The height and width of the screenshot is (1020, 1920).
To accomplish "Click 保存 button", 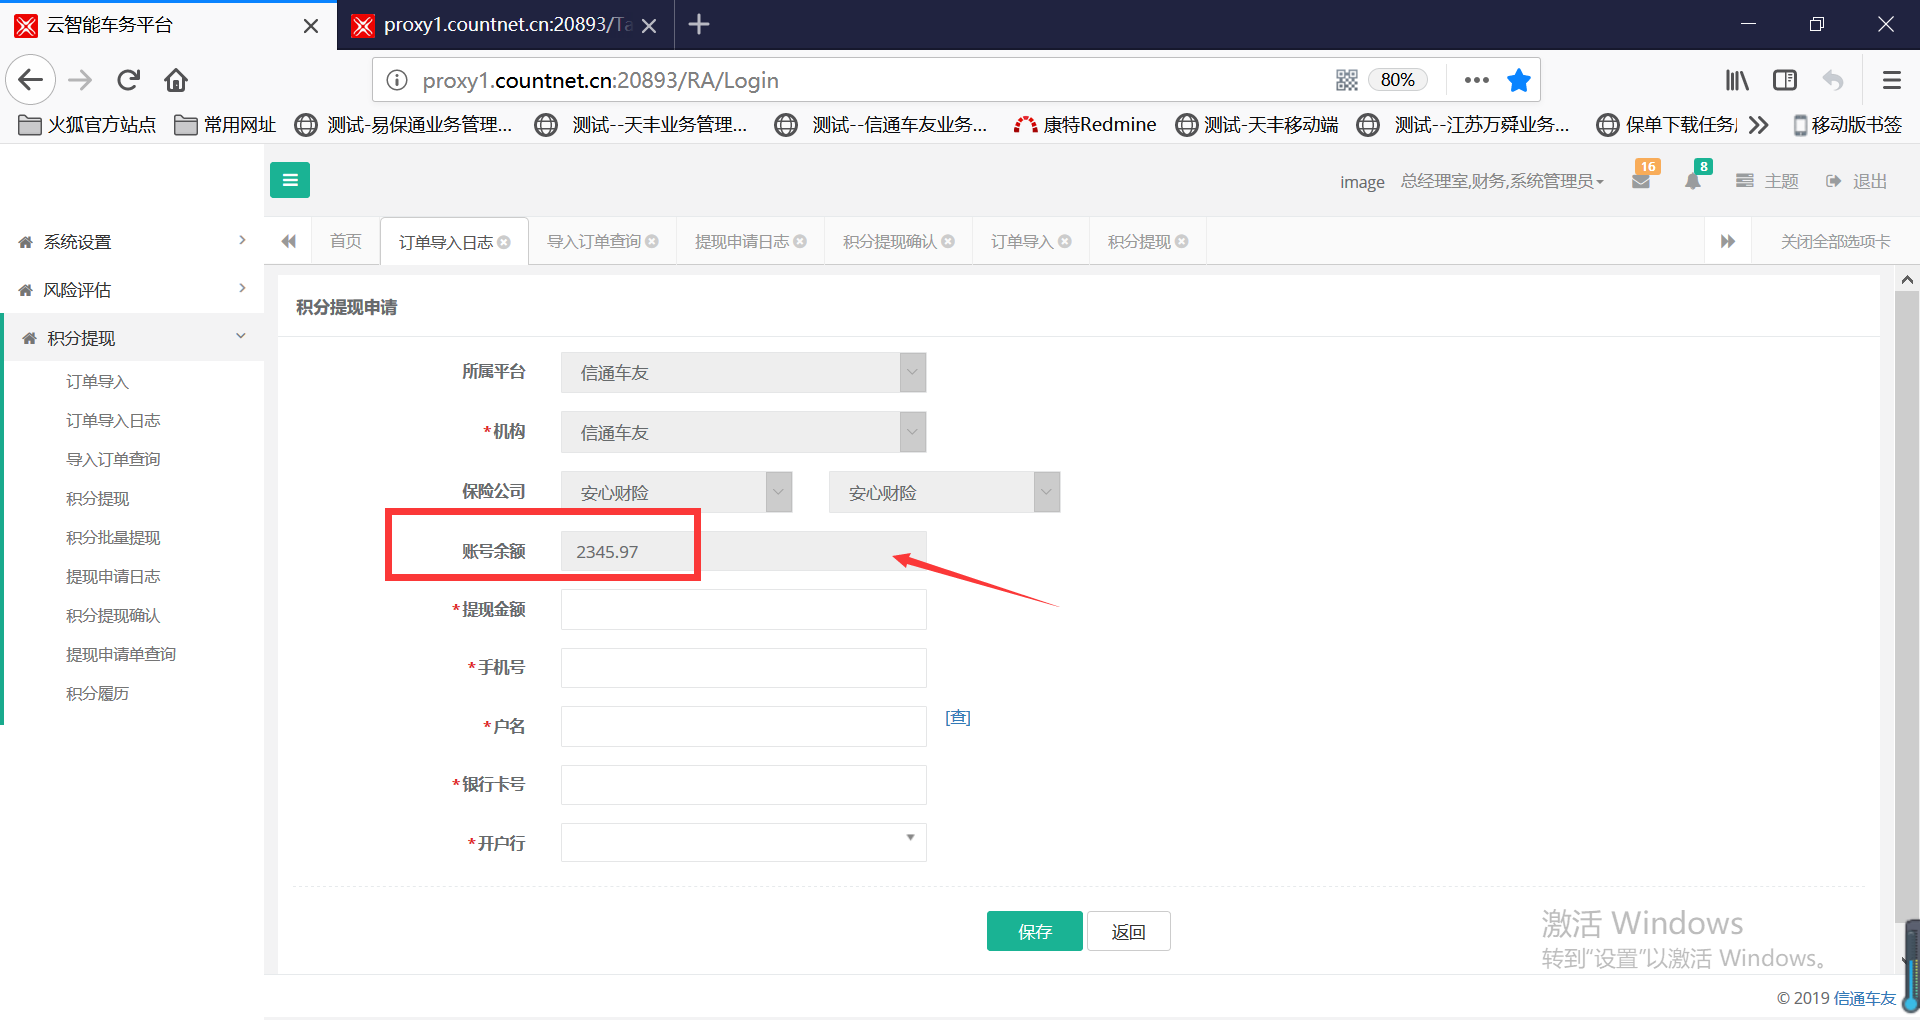I will point(1034,931).
